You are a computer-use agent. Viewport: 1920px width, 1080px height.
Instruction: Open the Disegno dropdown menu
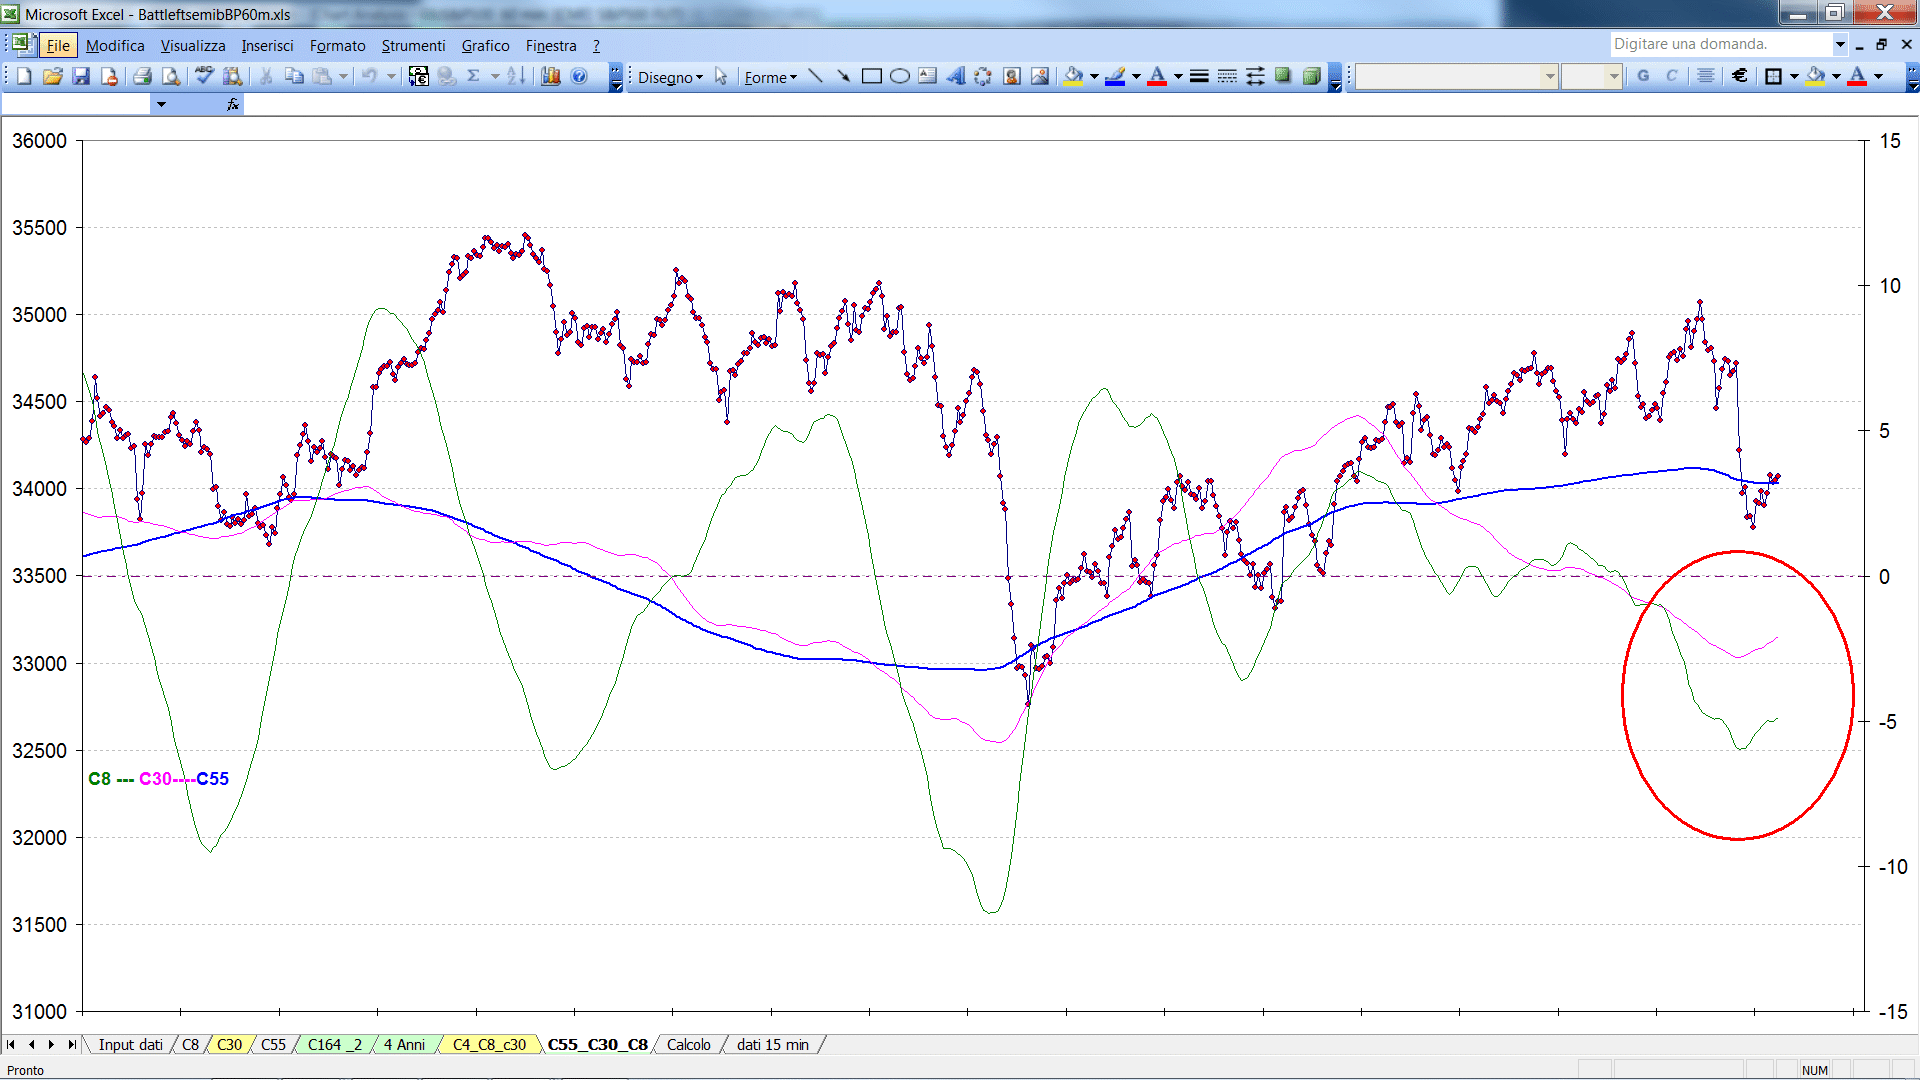coord(670,77)
